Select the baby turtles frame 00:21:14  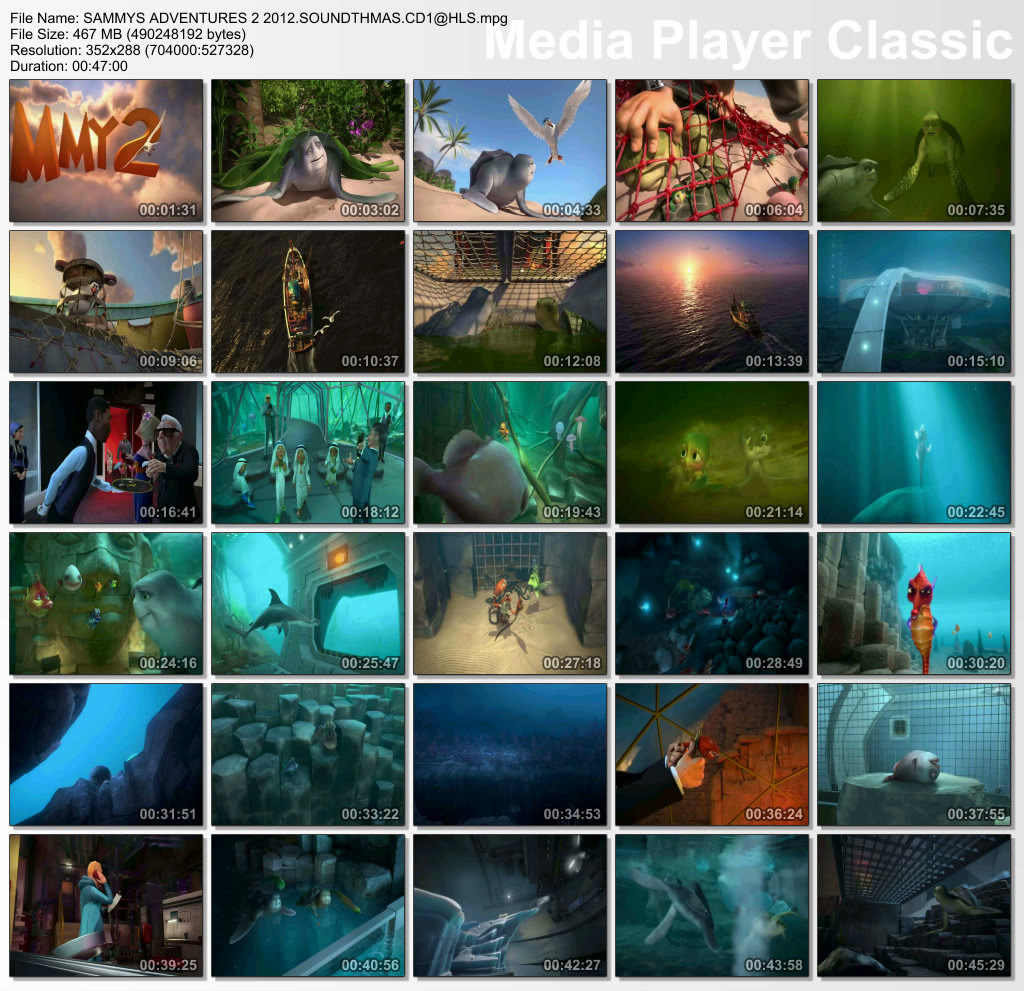click(x=712, y=452)
